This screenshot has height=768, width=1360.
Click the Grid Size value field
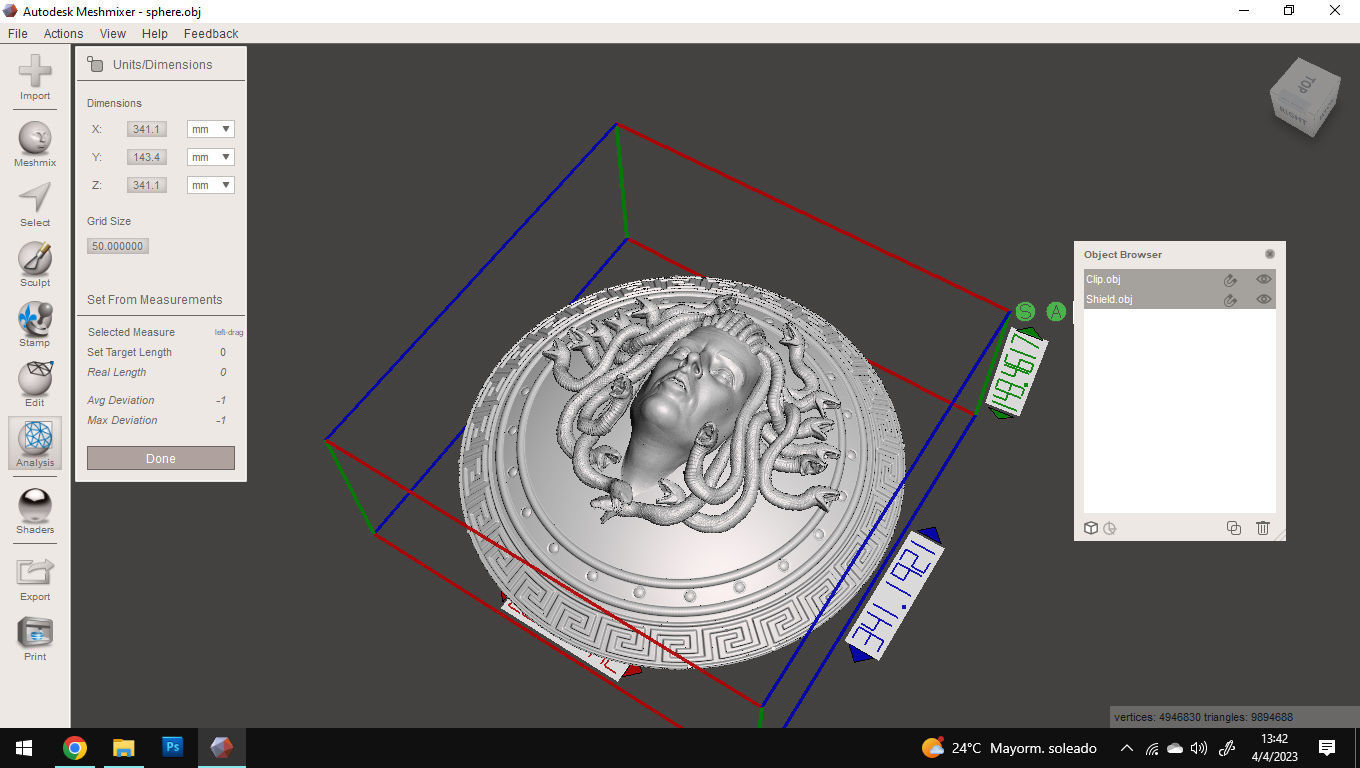click(118, 246)
